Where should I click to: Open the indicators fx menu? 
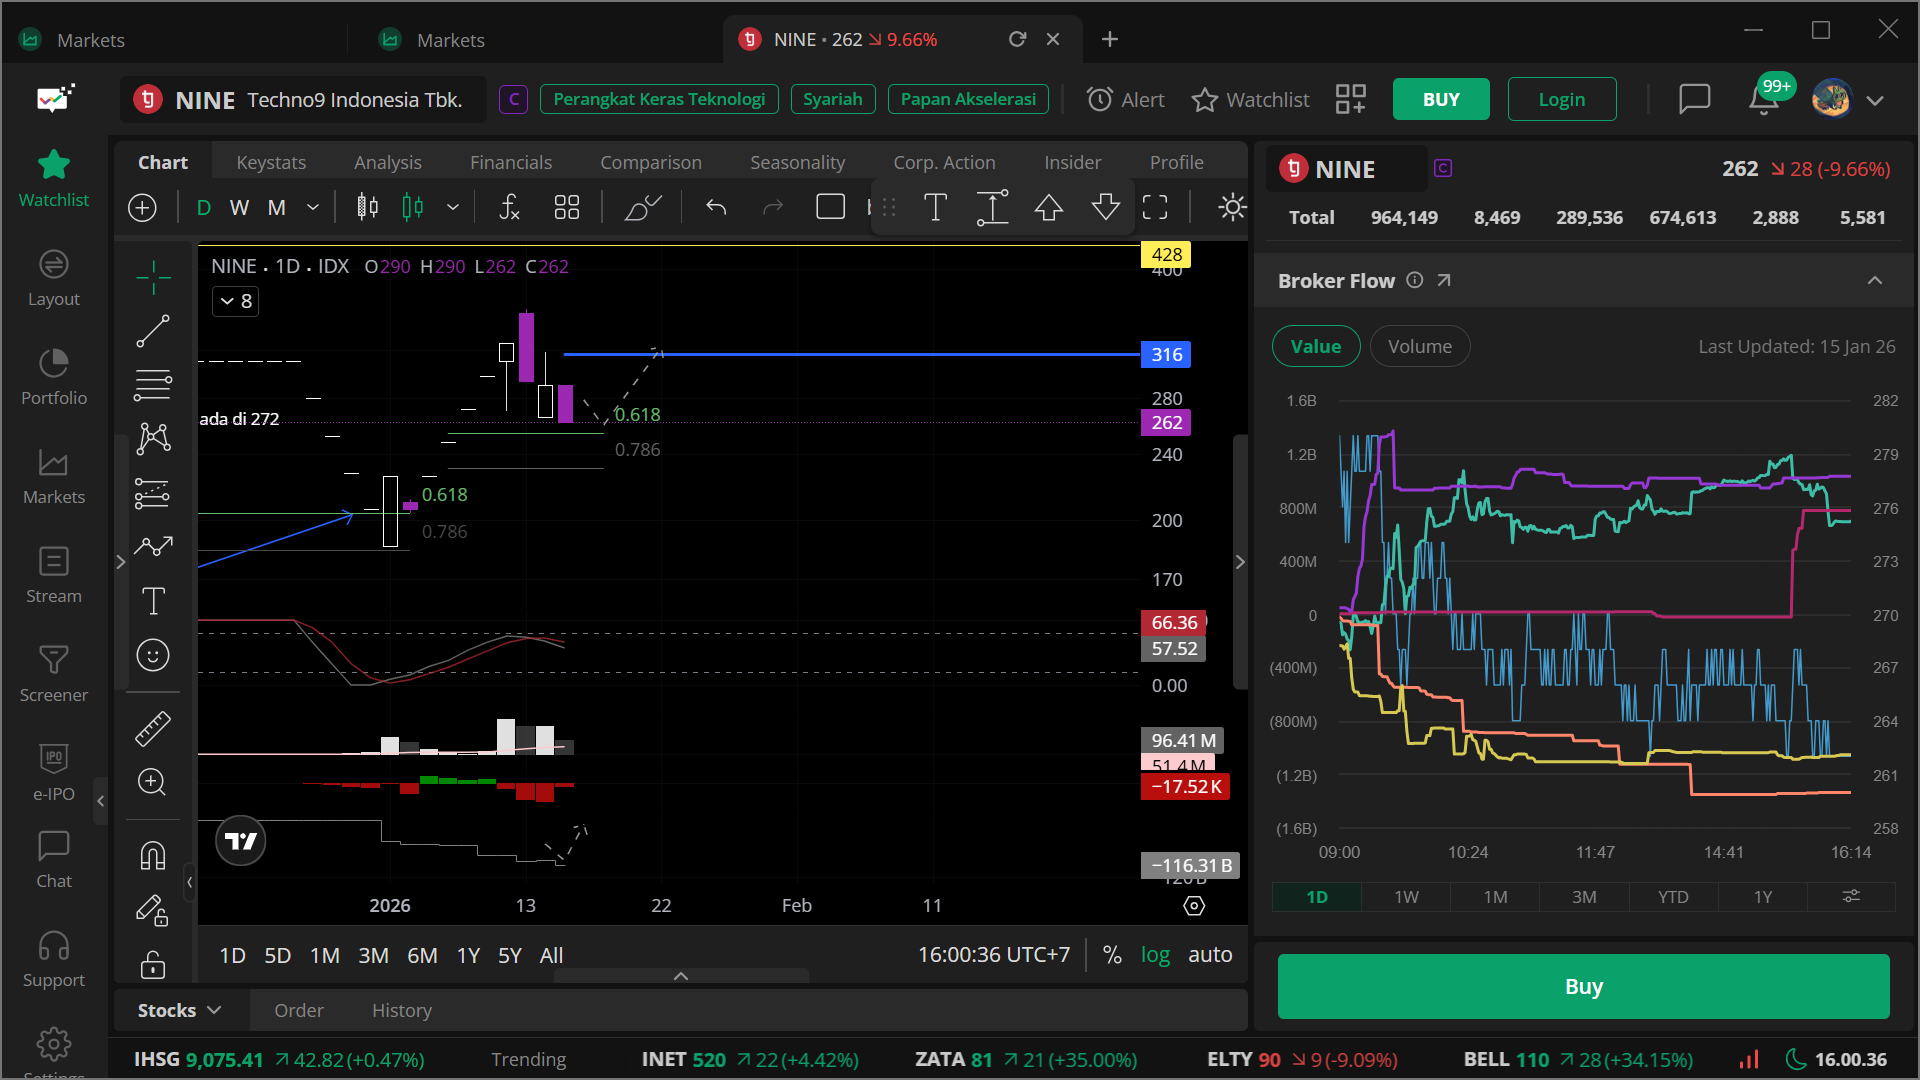click(510, 208)
